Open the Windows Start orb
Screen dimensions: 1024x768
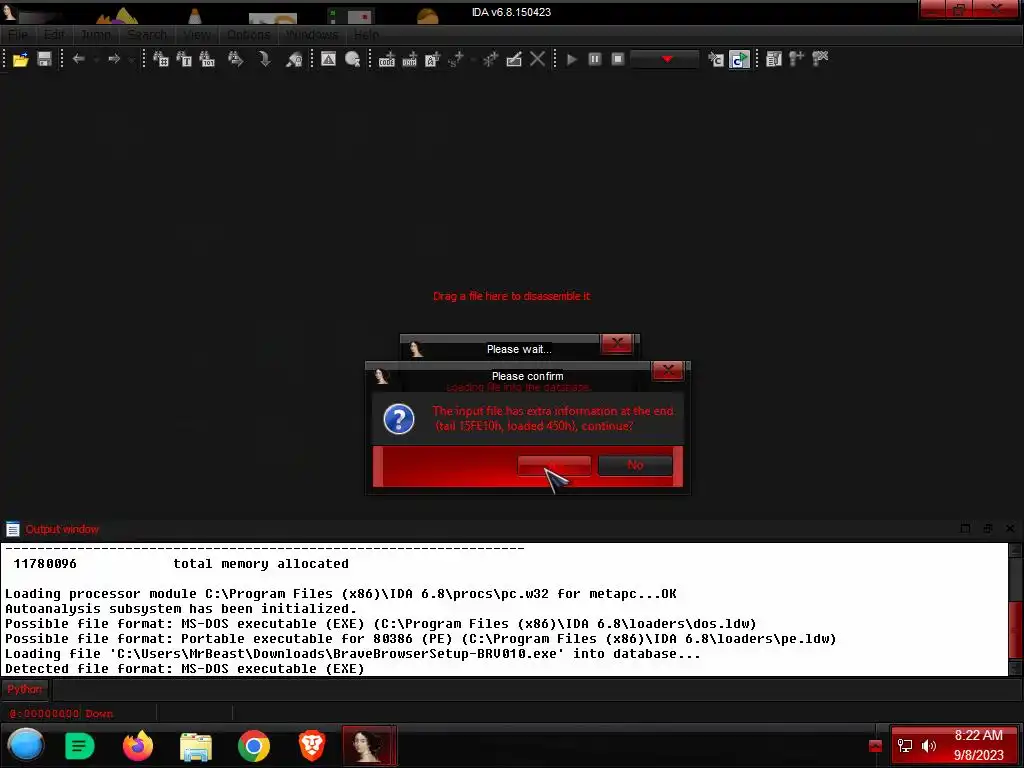pos(25,745)
